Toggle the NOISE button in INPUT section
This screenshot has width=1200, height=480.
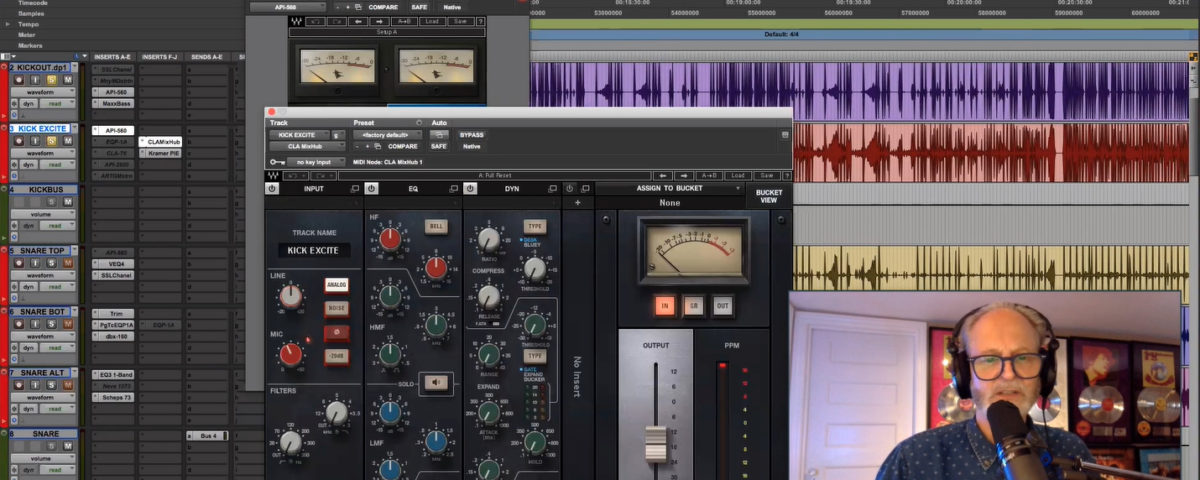click(x=336, y=308)
